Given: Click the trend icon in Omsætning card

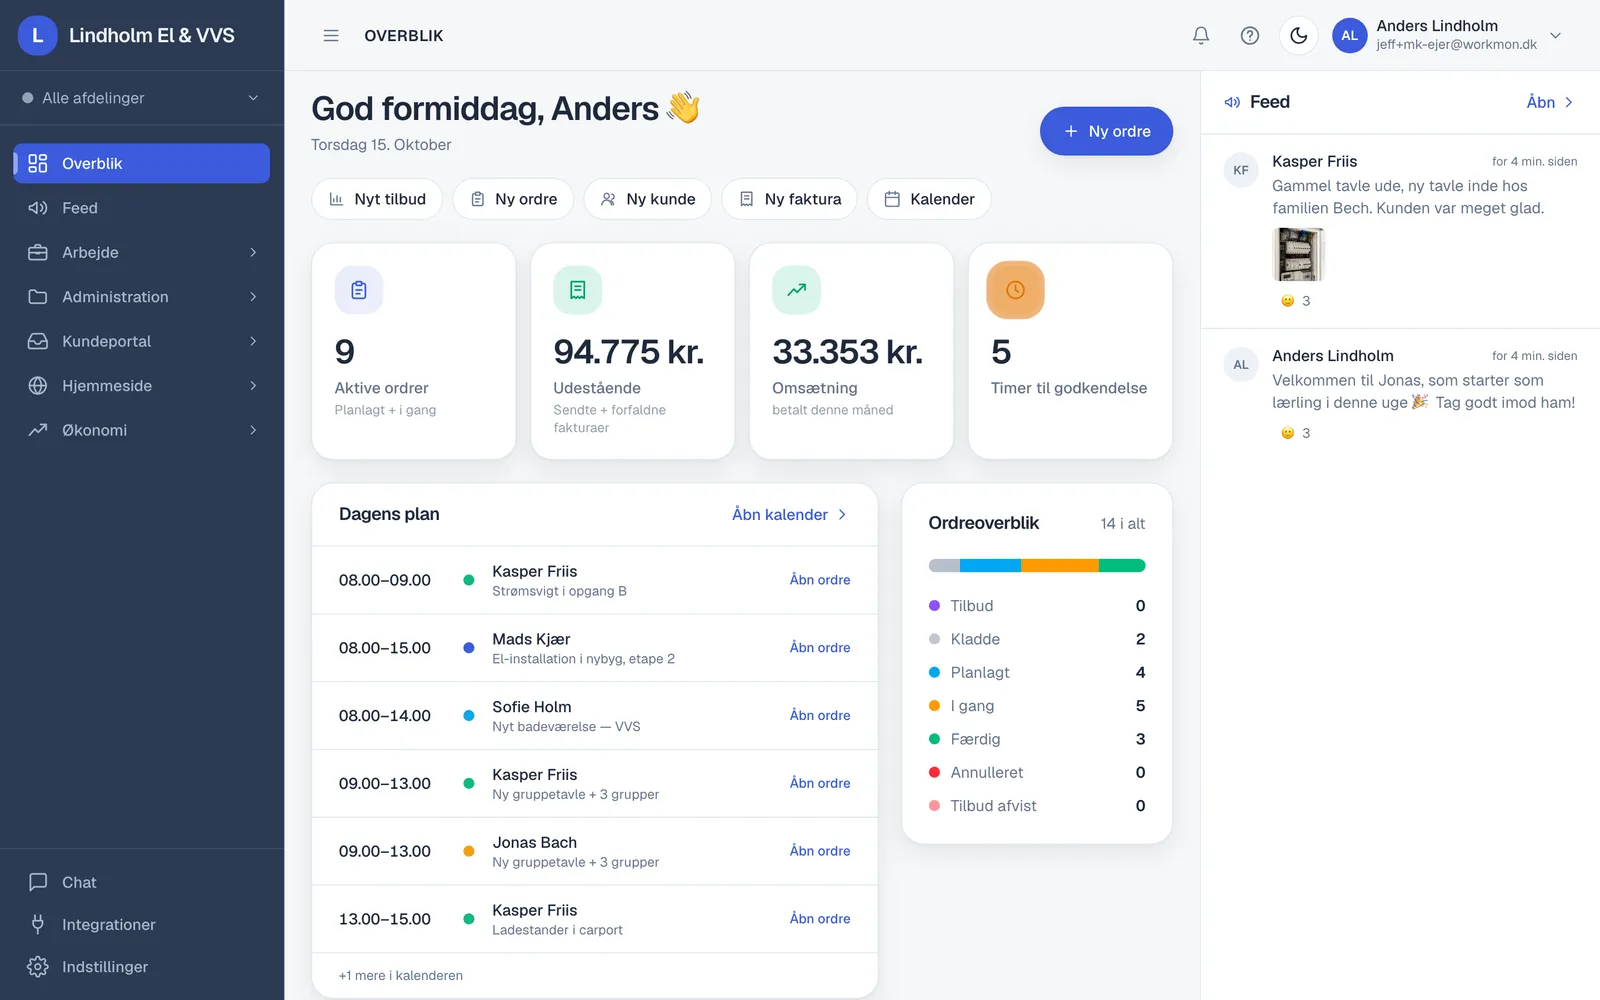Looking at the screenshot, I should pyautogui.click(x=797, y=290).
